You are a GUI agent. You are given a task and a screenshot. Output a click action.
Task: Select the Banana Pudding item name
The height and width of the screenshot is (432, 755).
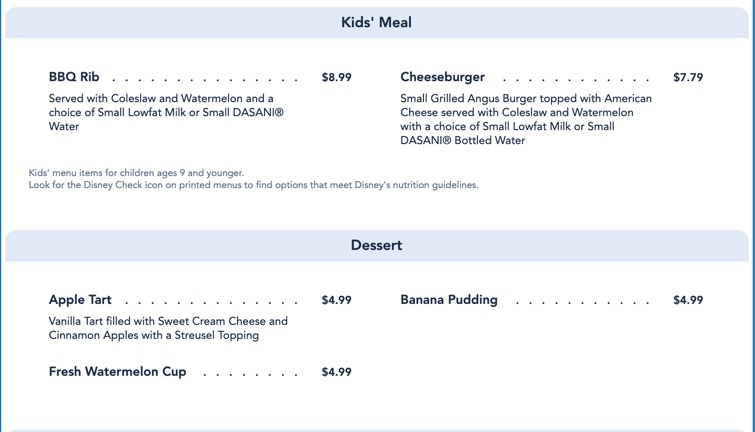tap(449, 300)
